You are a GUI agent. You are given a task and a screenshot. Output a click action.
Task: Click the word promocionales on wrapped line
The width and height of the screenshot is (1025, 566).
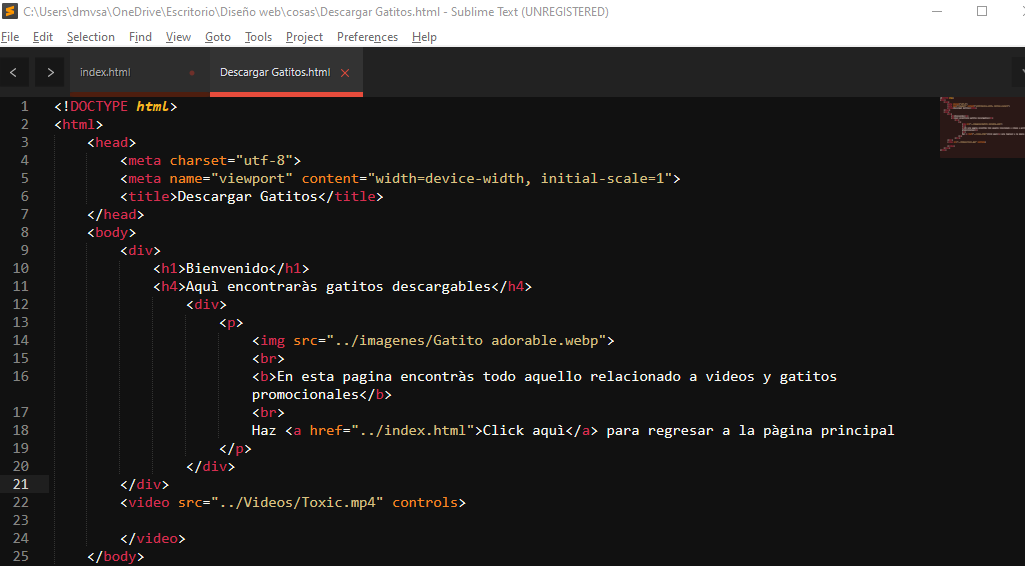pos(305,395)
